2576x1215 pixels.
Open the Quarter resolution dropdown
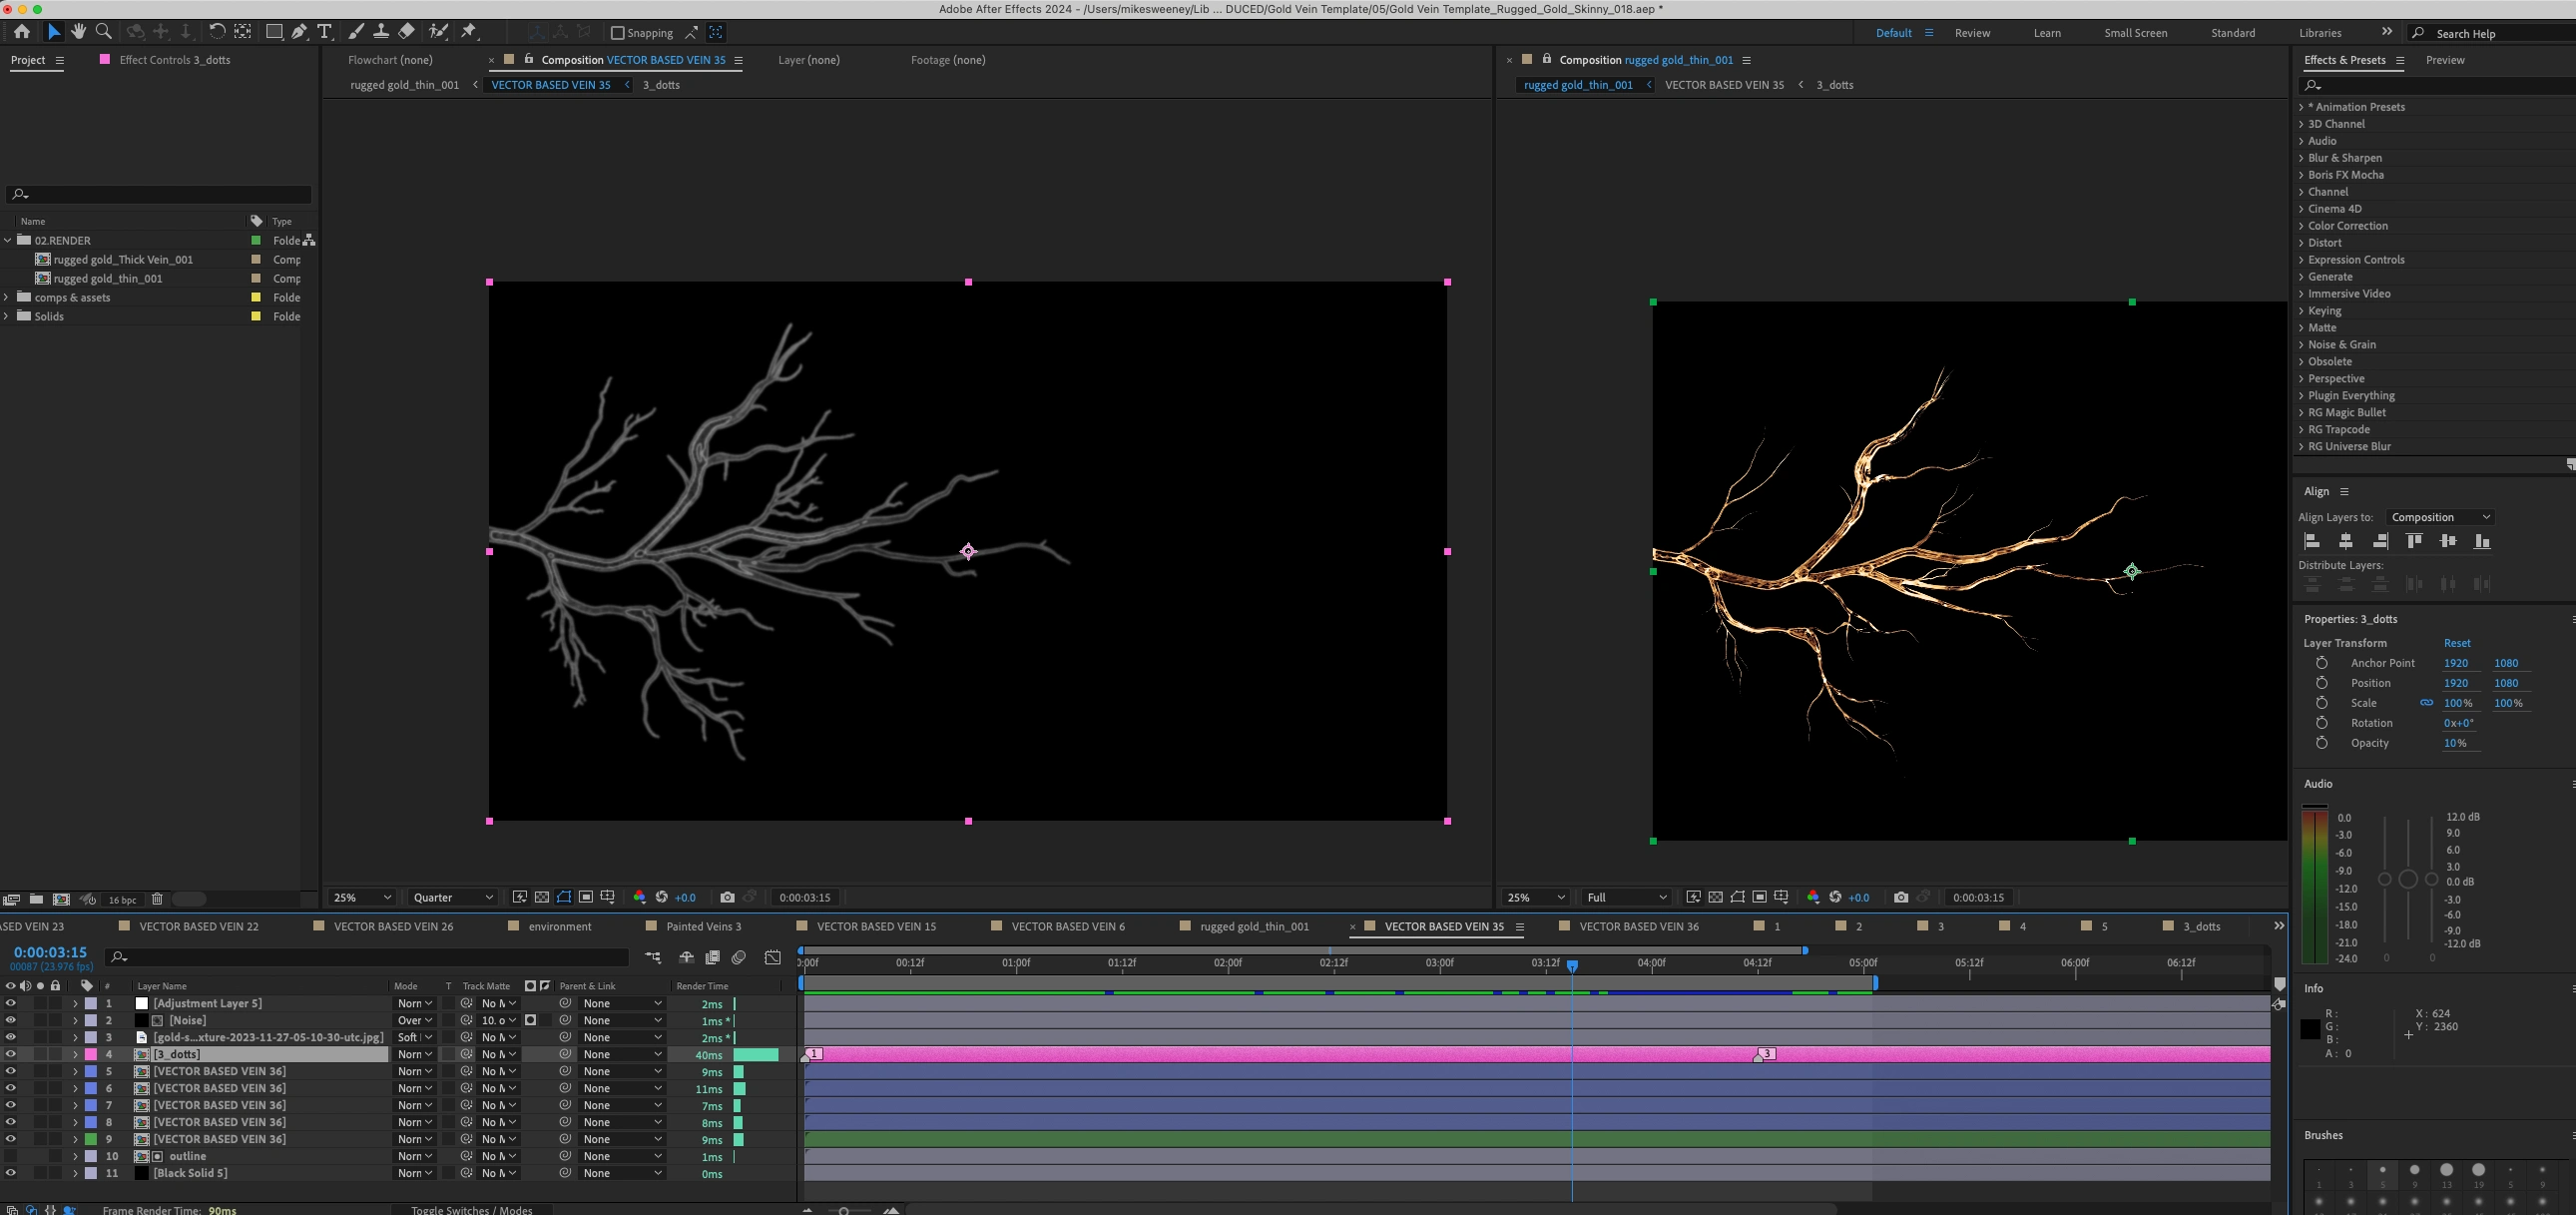[452, 897]
